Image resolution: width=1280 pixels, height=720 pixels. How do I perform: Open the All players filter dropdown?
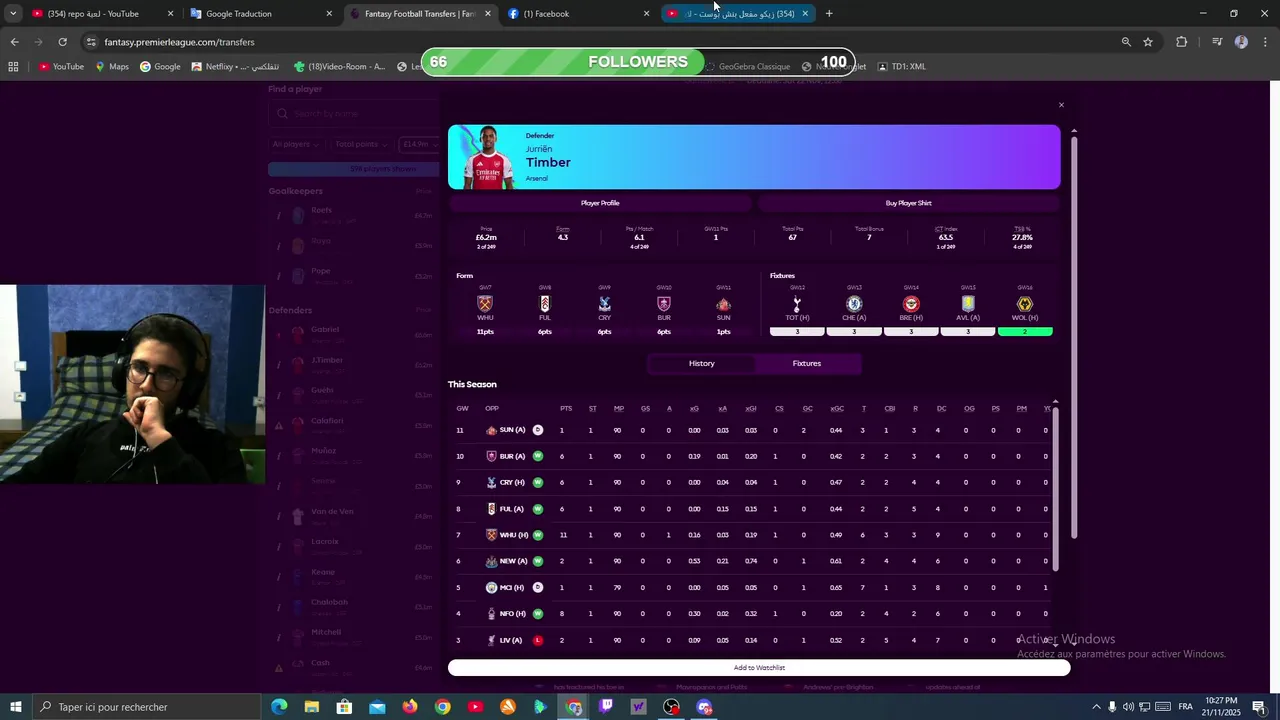[295, 144]
